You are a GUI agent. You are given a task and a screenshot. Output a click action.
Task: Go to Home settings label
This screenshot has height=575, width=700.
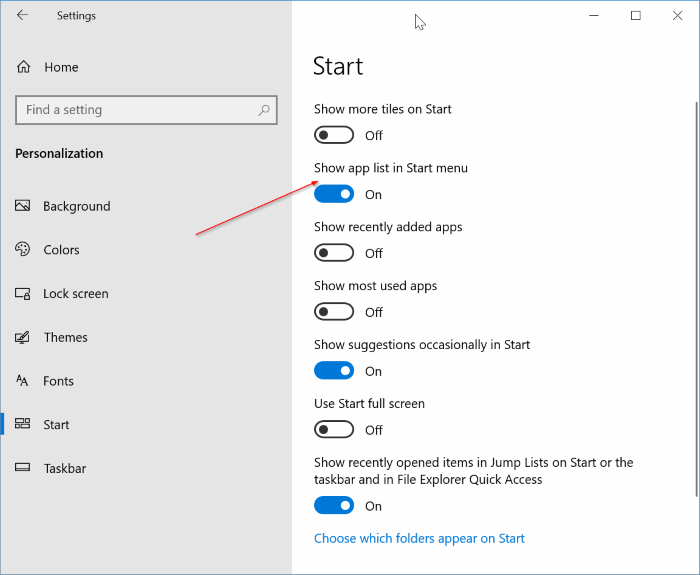click(x=61, y=67)
